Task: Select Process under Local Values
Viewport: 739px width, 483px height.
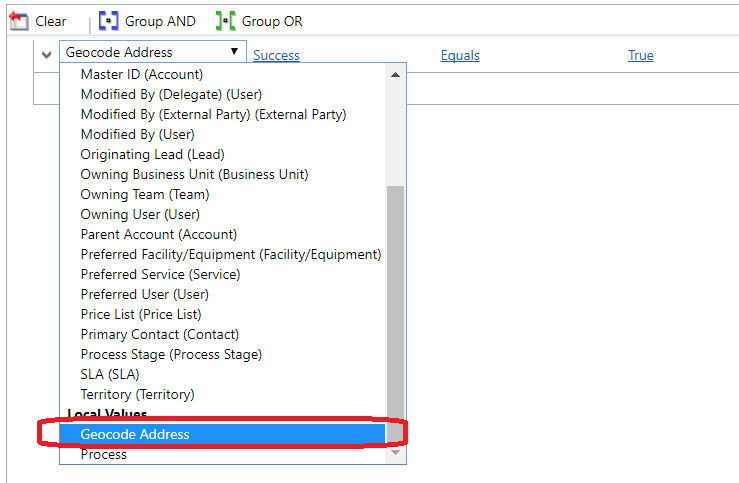Action: (x=104, y=454)
